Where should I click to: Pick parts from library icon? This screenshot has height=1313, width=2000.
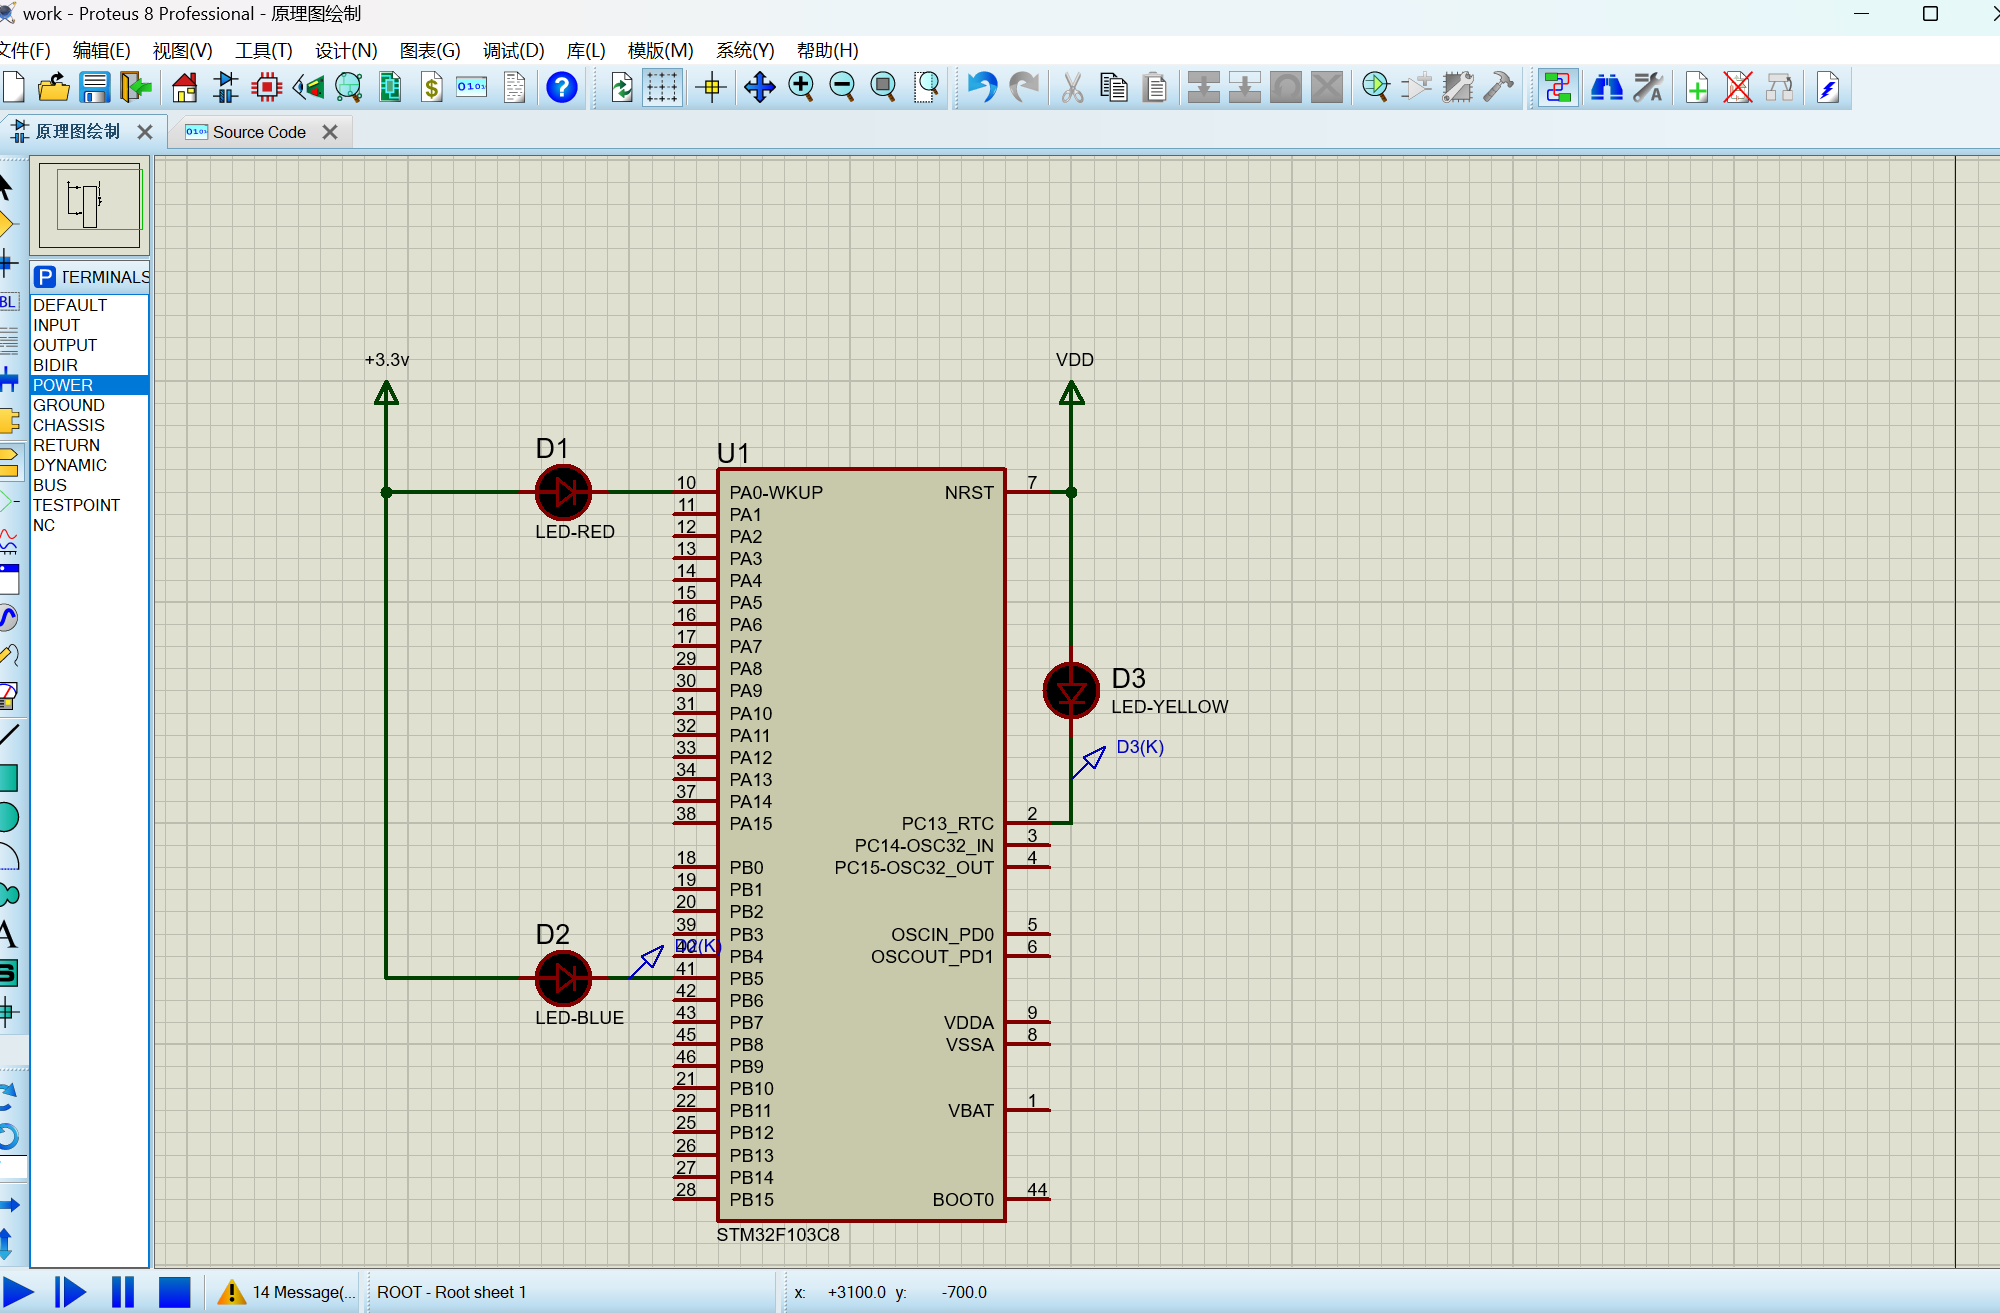(1376, 88)
